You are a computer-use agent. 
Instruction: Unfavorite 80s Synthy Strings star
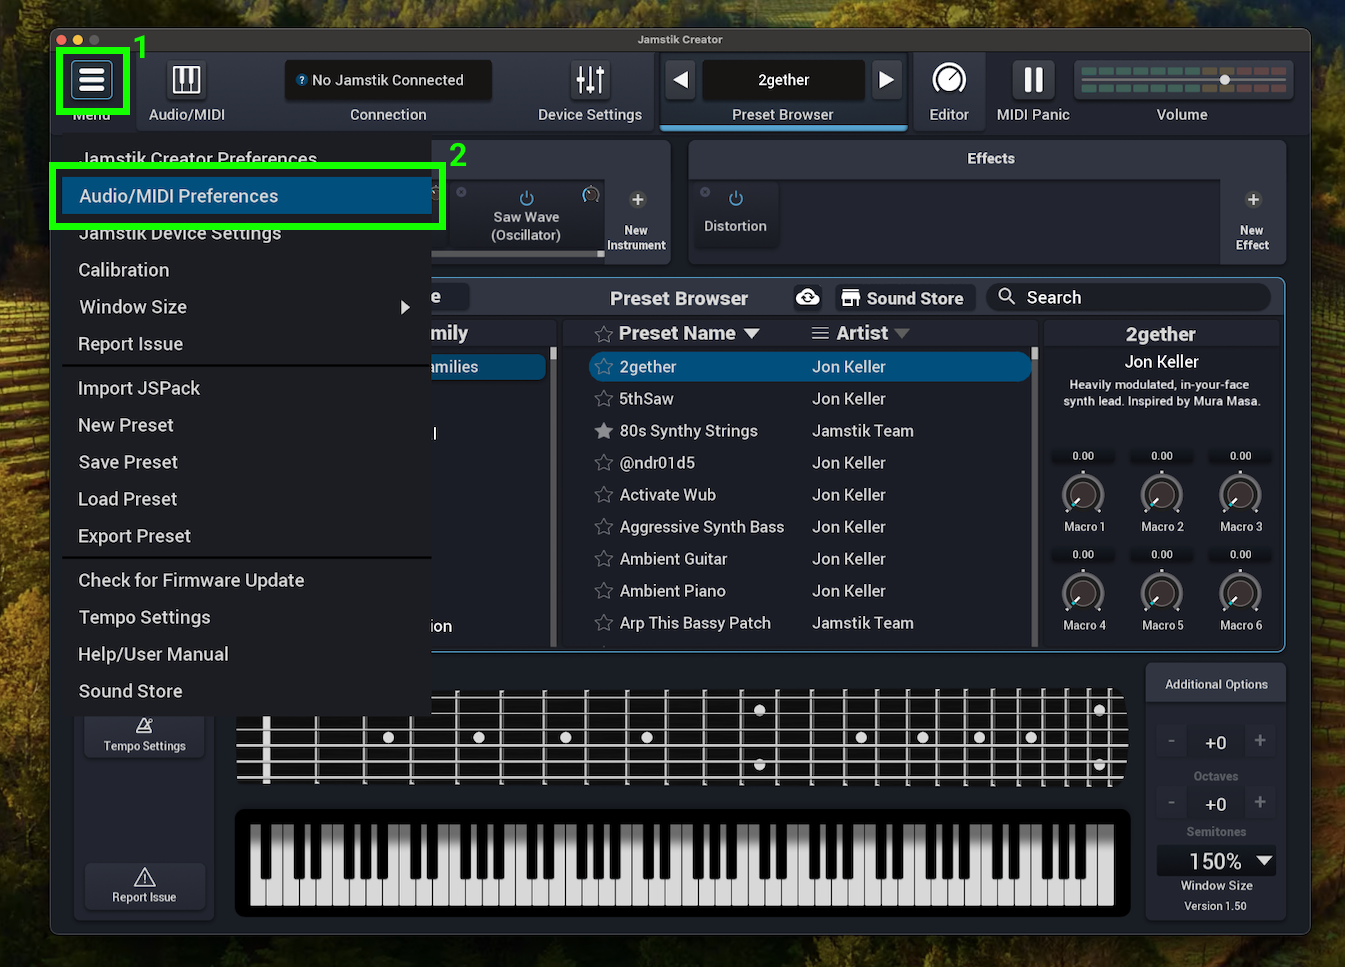pos(604,431)
